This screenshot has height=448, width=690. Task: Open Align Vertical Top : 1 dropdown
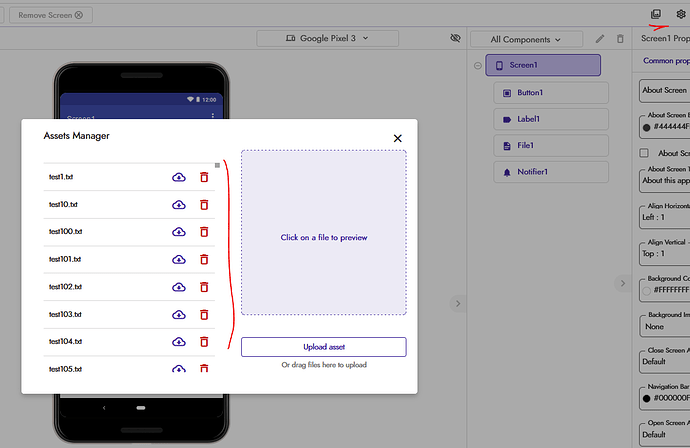664,253
